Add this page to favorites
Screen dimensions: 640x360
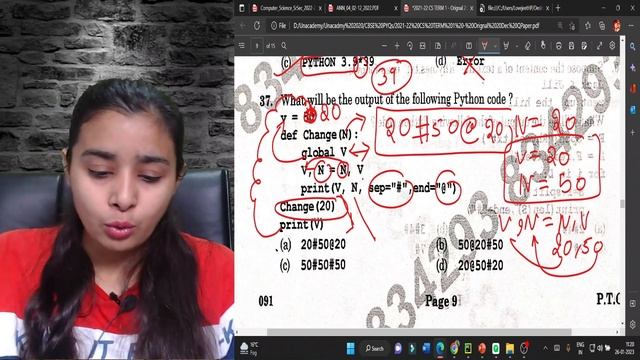[x=572, y=26]
